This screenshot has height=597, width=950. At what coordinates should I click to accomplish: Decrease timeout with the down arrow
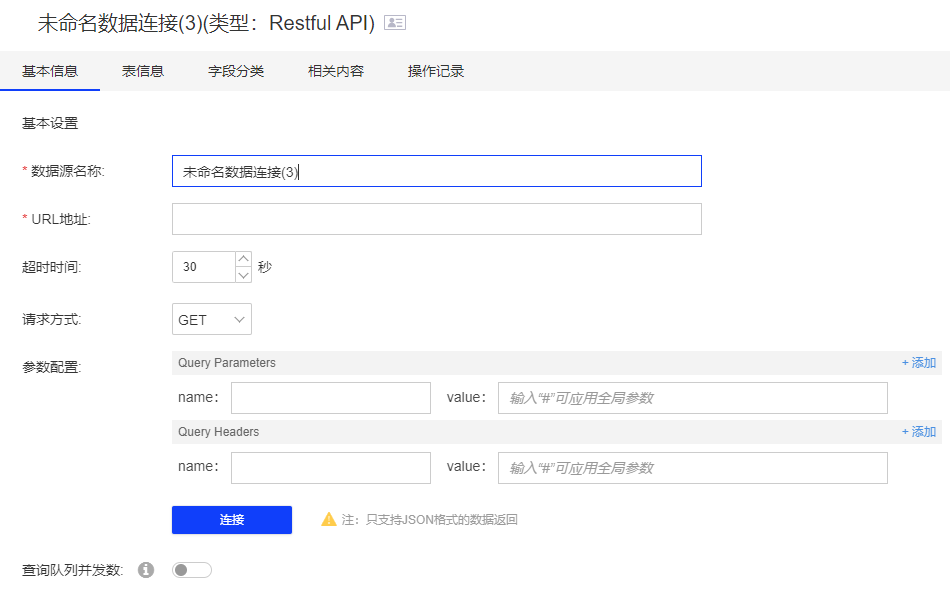(243, 275)
